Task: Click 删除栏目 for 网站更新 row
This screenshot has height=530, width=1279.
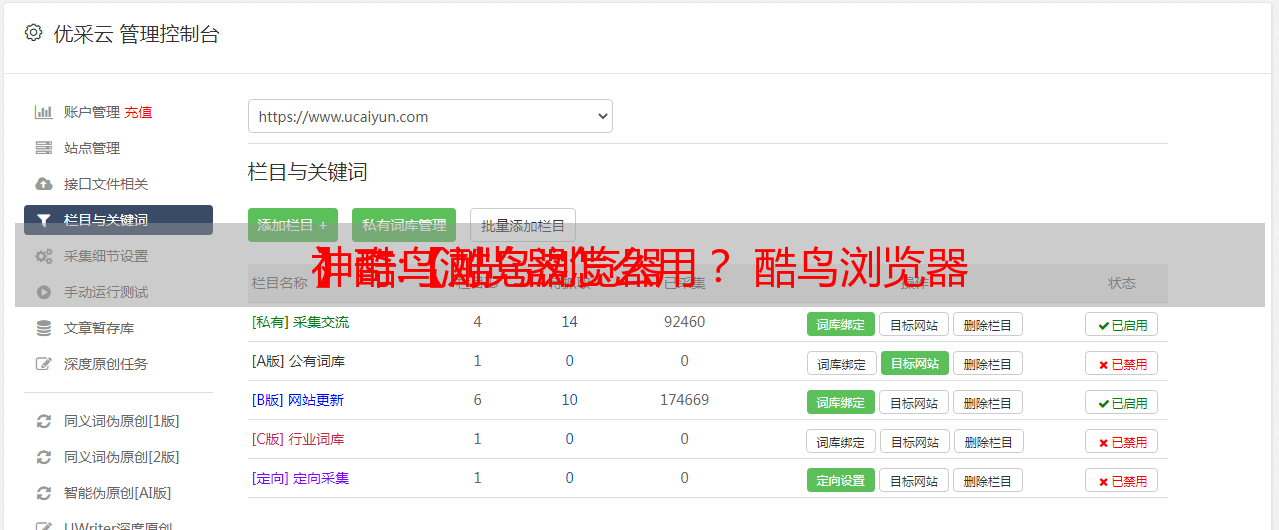Action: tap(988, 402)
